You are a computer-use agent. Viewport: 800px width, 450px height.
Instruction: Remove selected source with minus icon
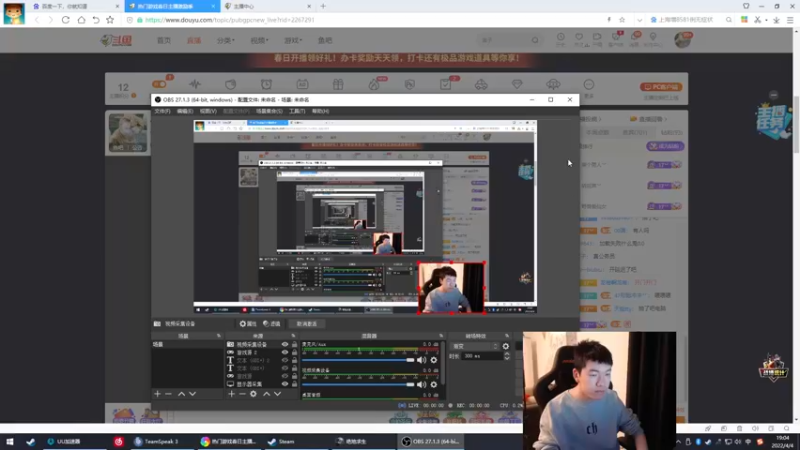(242, 394)
